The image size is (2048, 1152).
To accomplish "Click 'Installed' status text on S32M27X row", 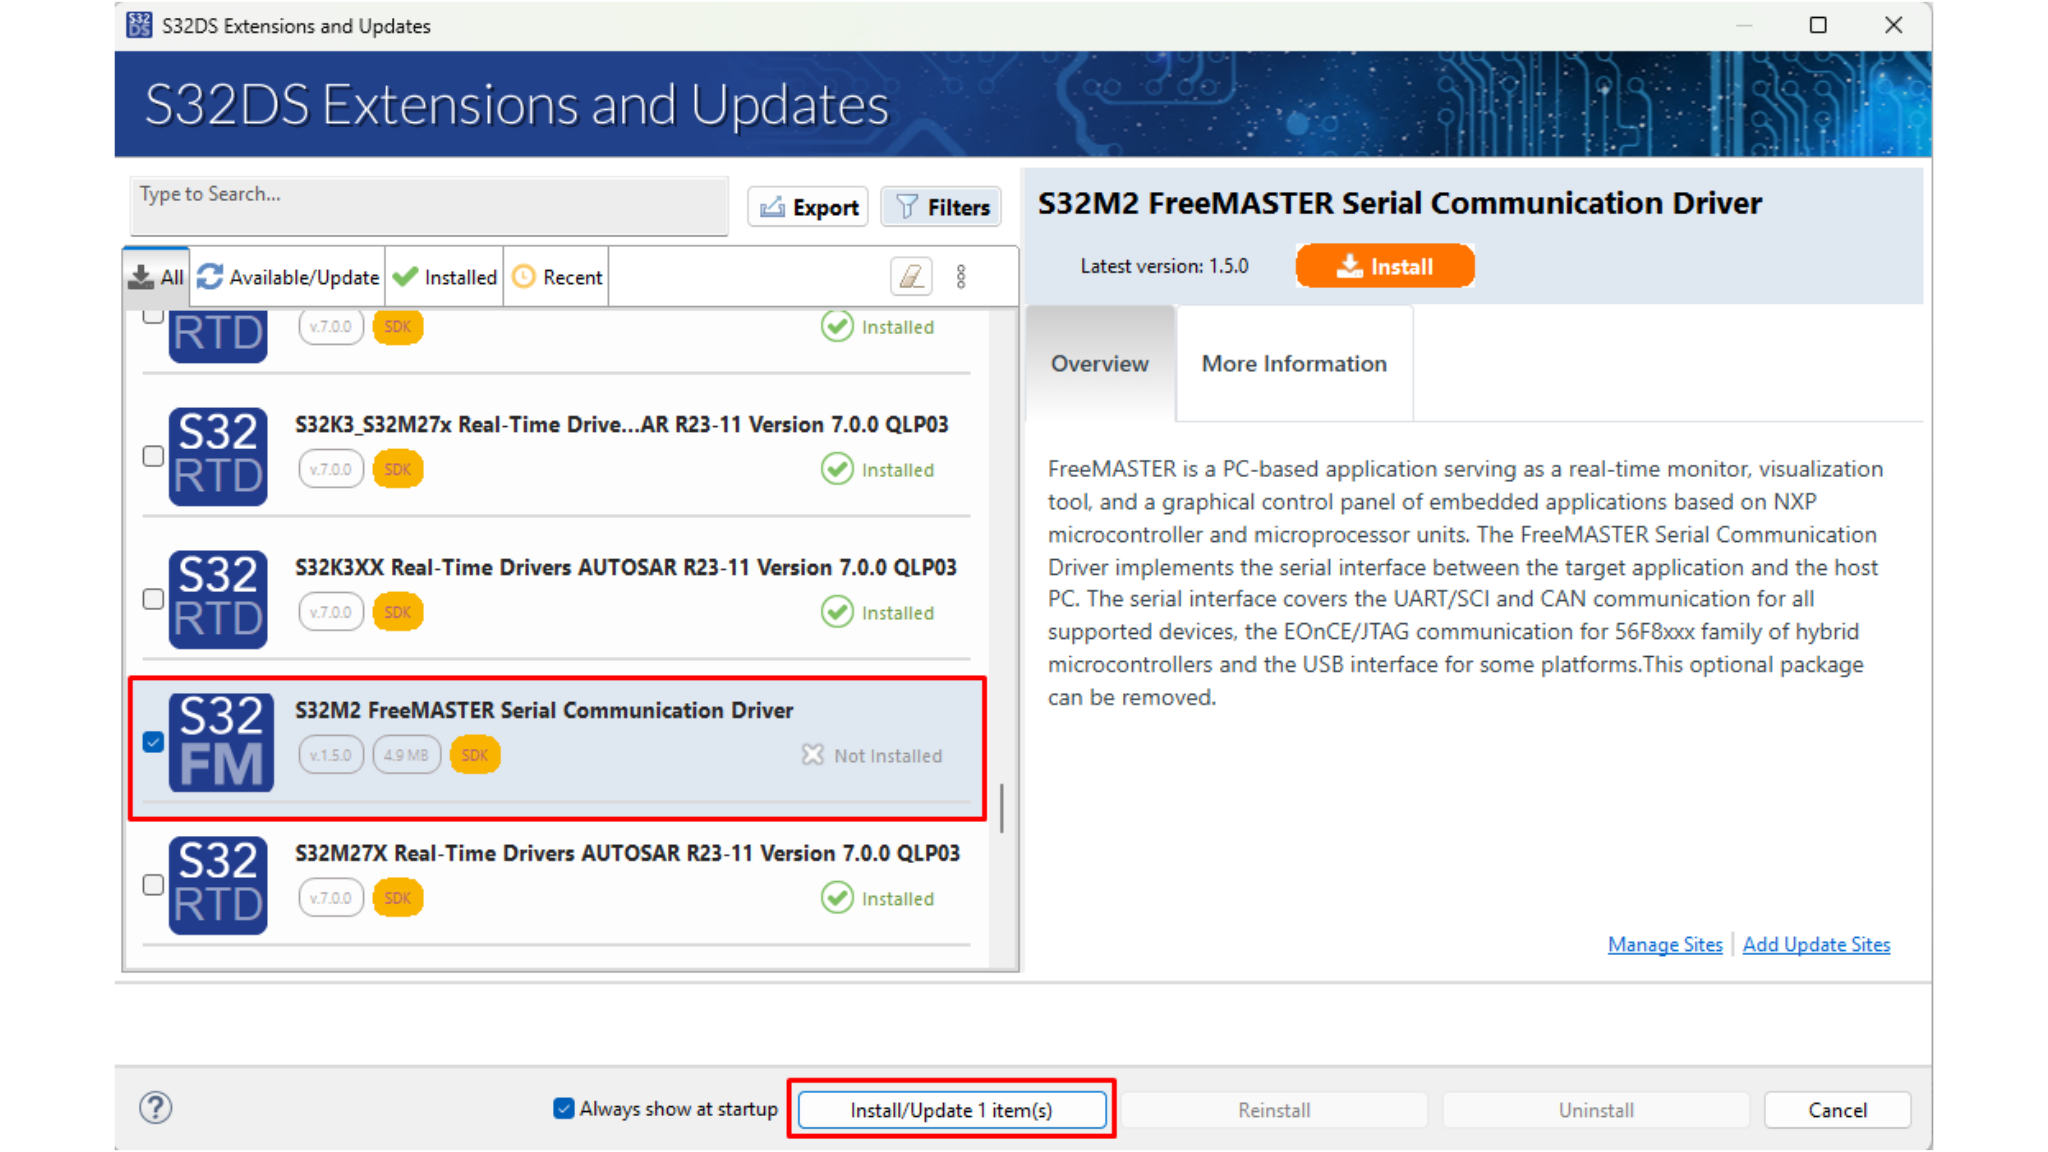I will point(898,899).
